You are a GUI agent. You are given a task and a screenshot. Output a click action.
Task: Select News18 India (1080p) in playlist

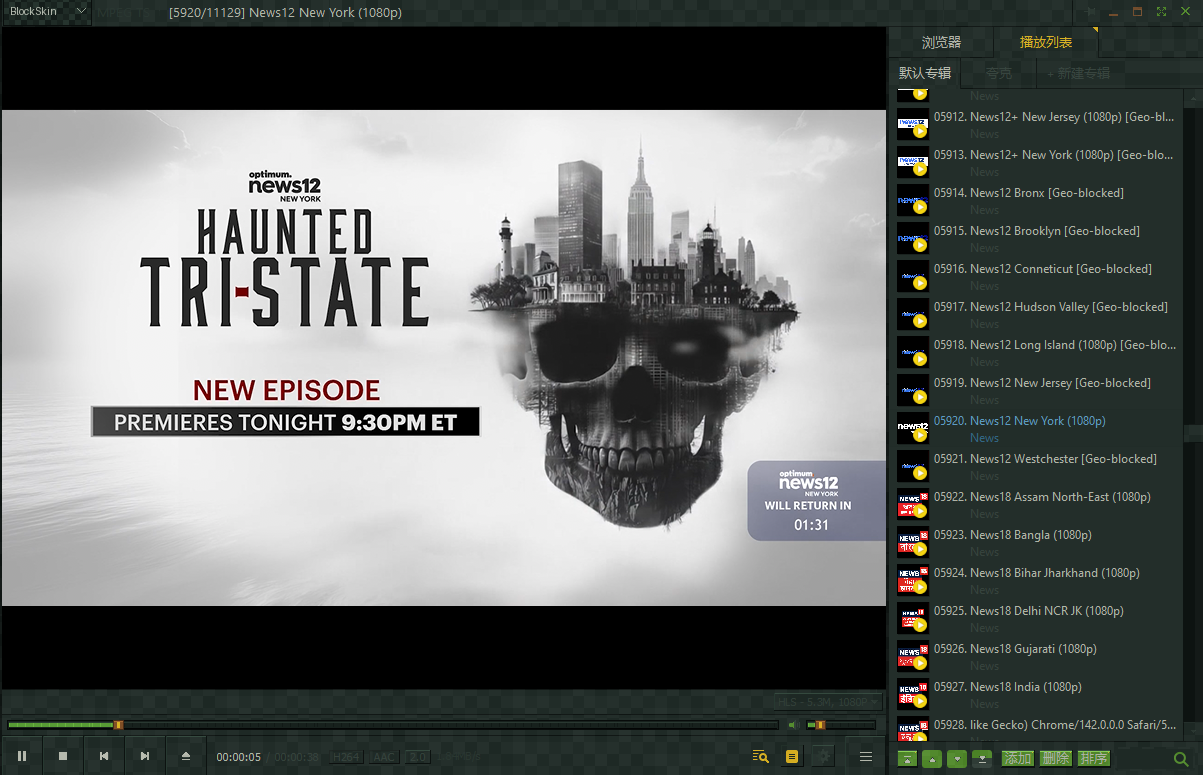point(1039,695)
